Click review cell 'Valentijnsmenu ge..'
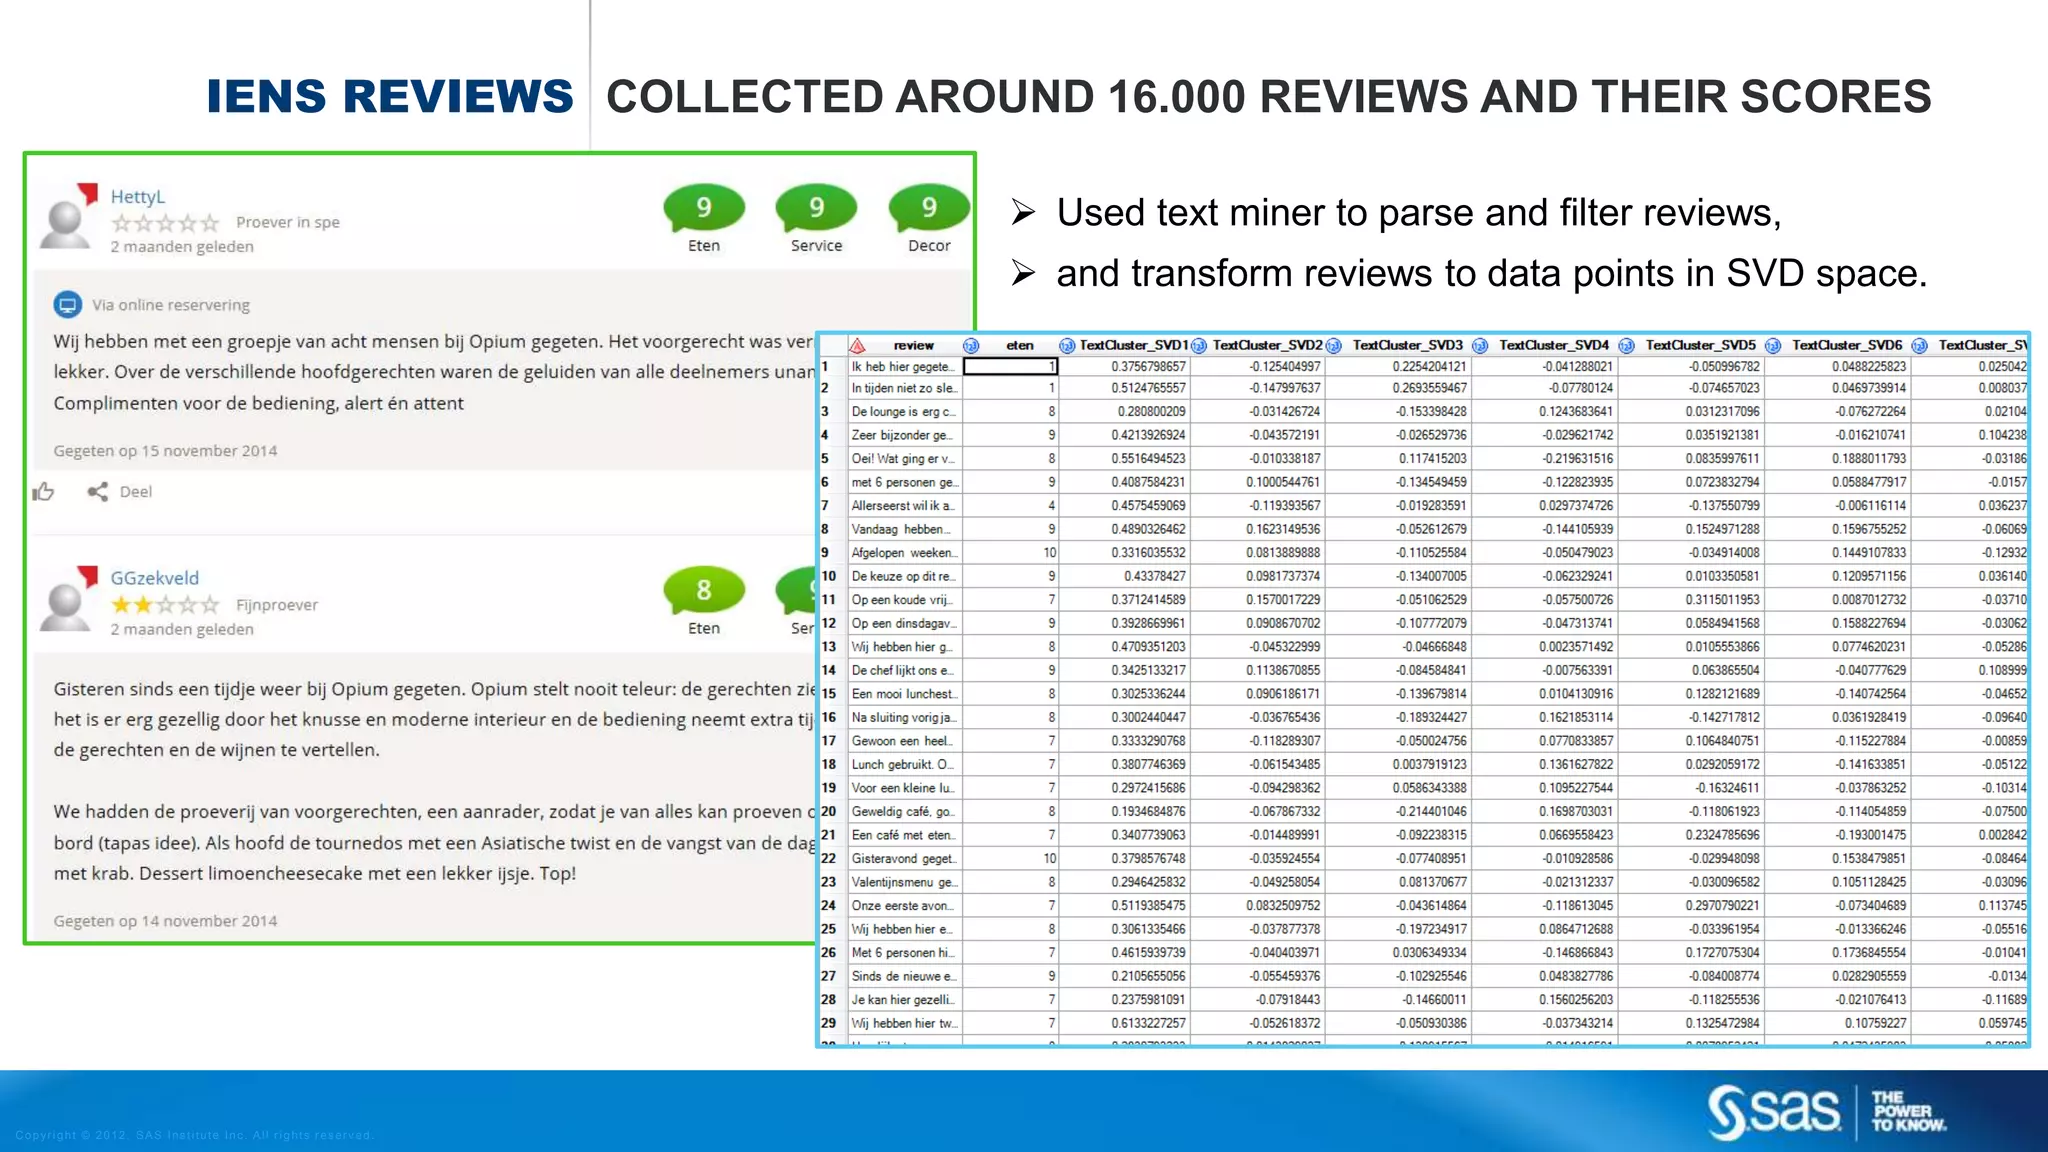 904,882
